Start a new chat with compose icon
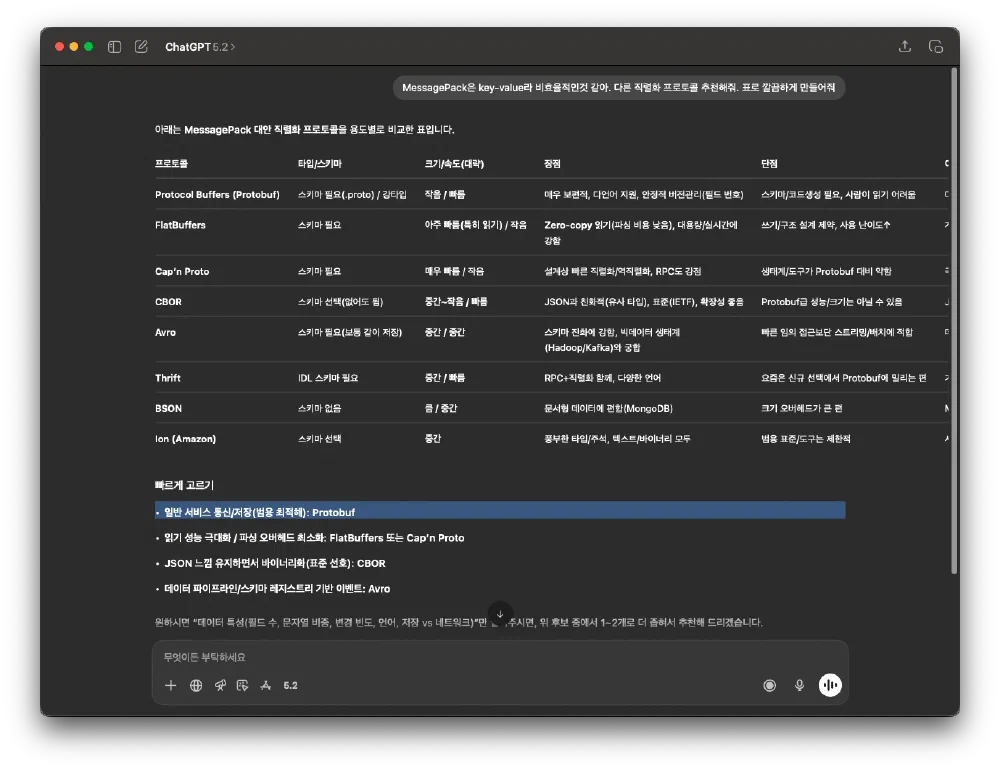 tap(141, 47)
